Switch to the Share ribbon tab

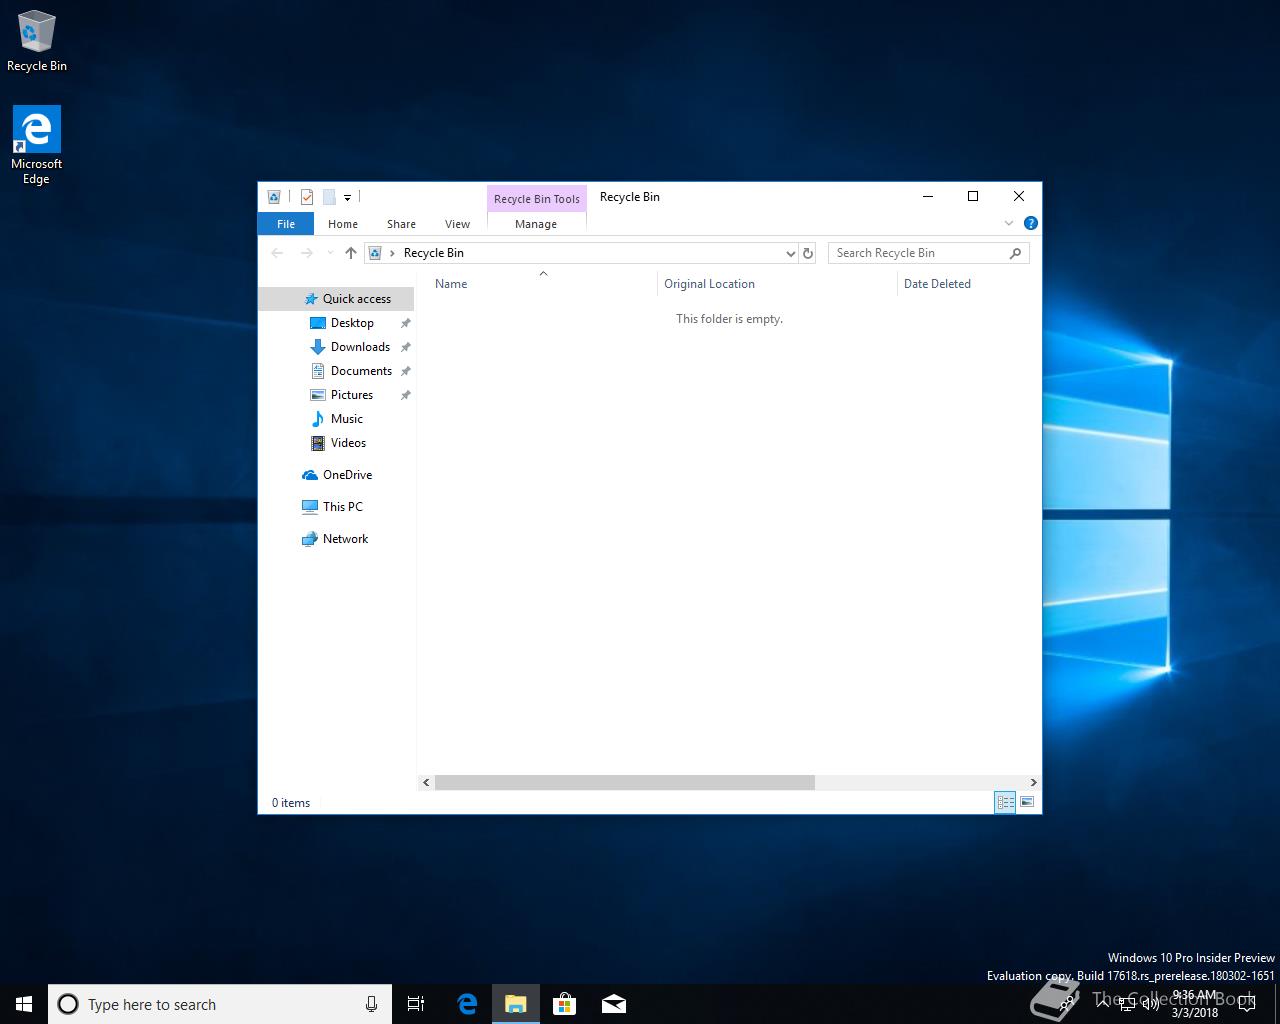401,224
